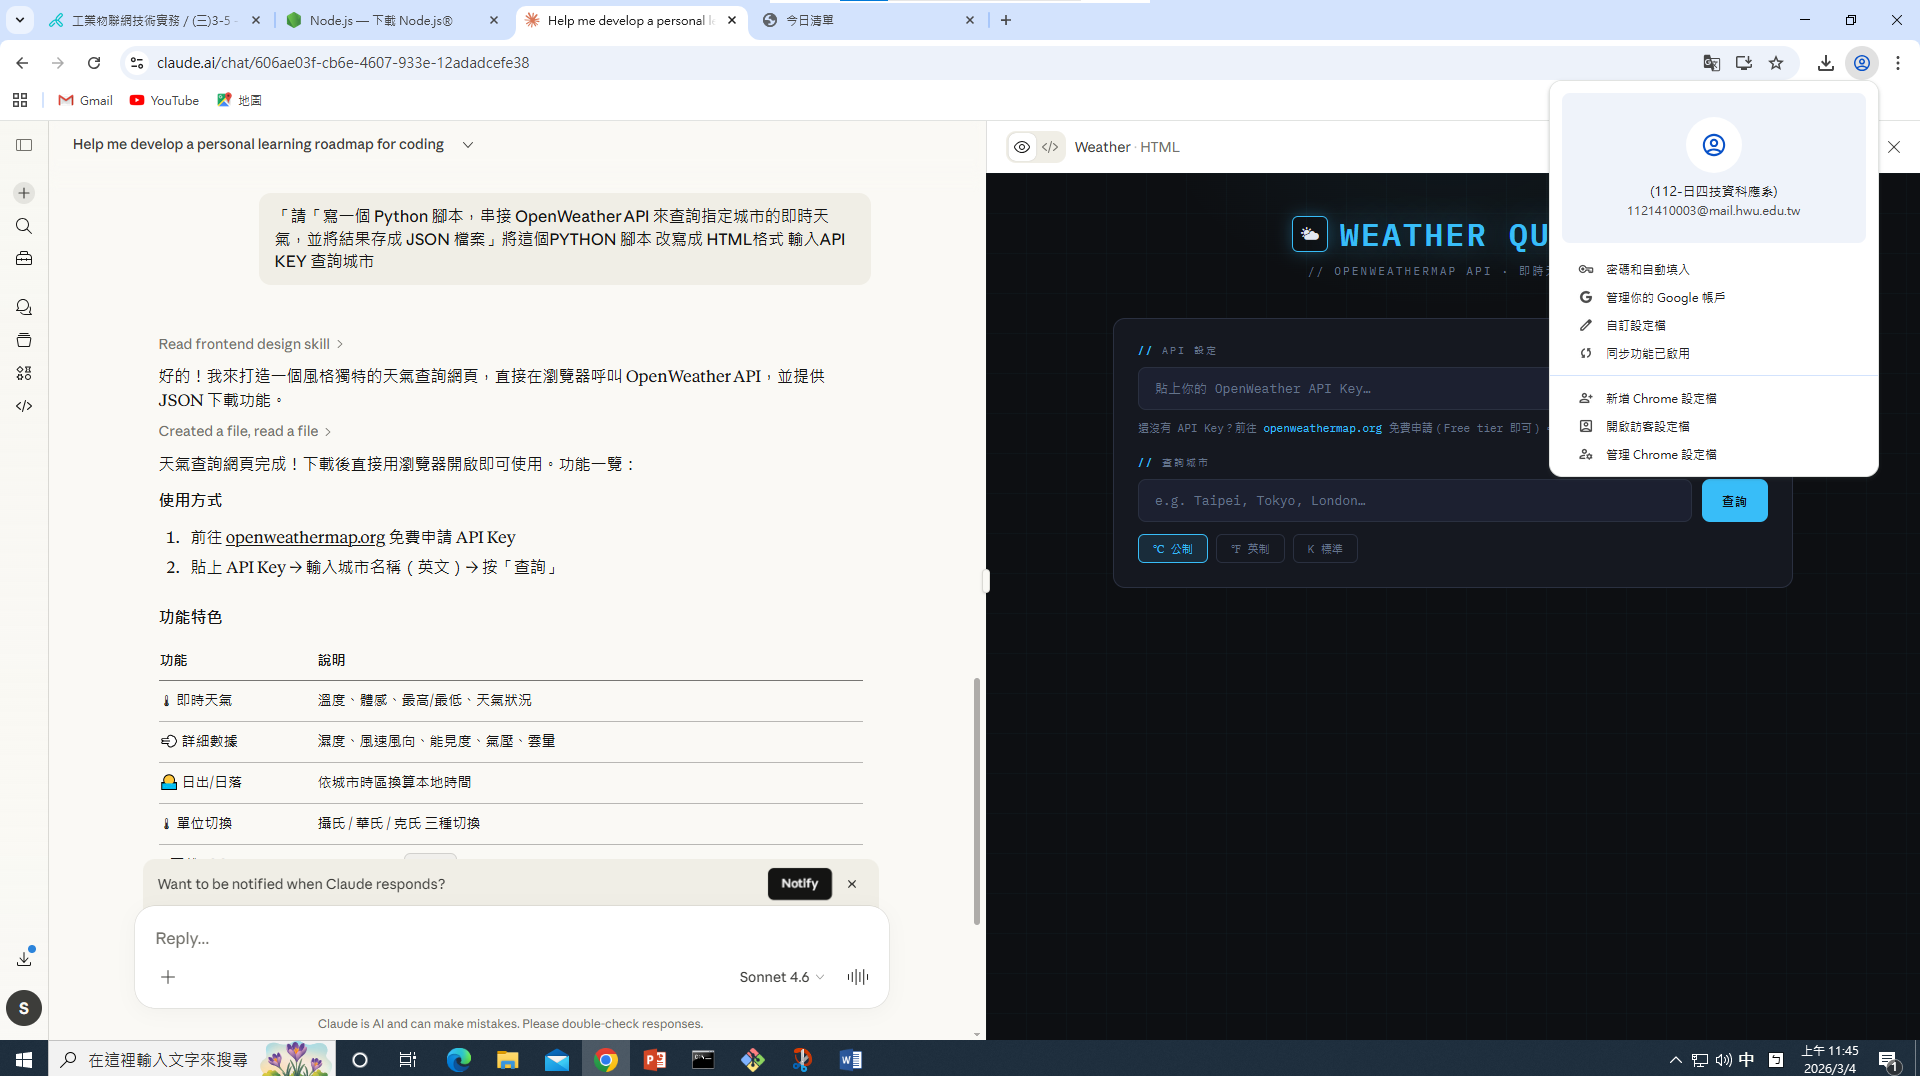Click the voice mode waveform icon
The height and width of the screenshot is (1076, 1920).
857,977
